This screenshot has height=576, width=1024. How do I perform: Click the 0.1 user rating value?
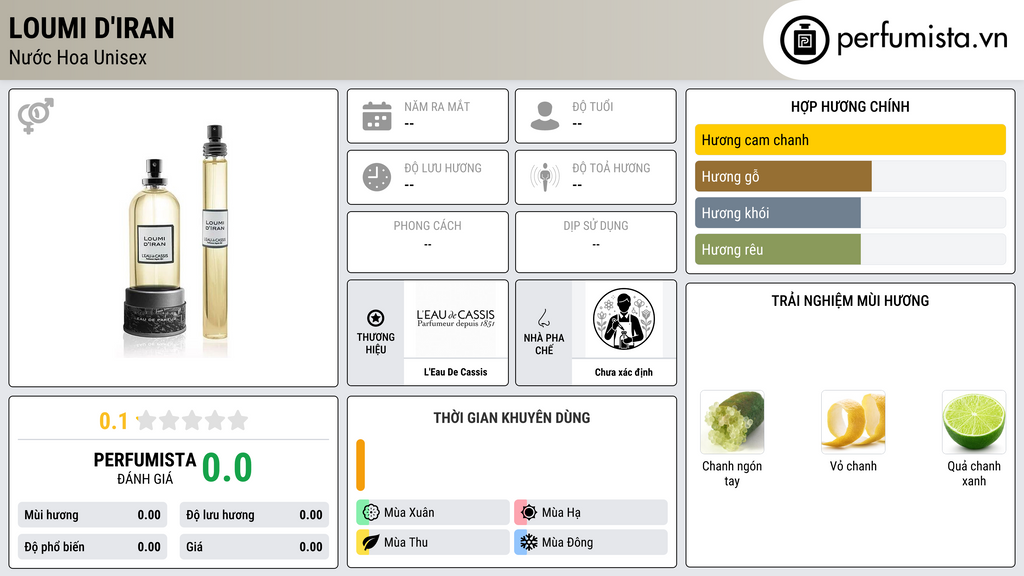click(x=113, y=421)
